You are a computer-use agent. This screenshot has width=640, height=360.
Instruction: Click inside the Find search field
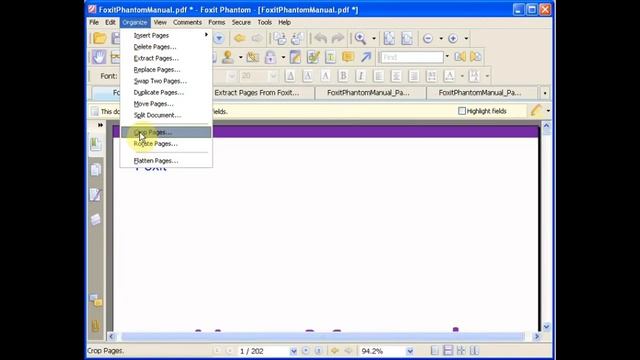click(411, 57)
